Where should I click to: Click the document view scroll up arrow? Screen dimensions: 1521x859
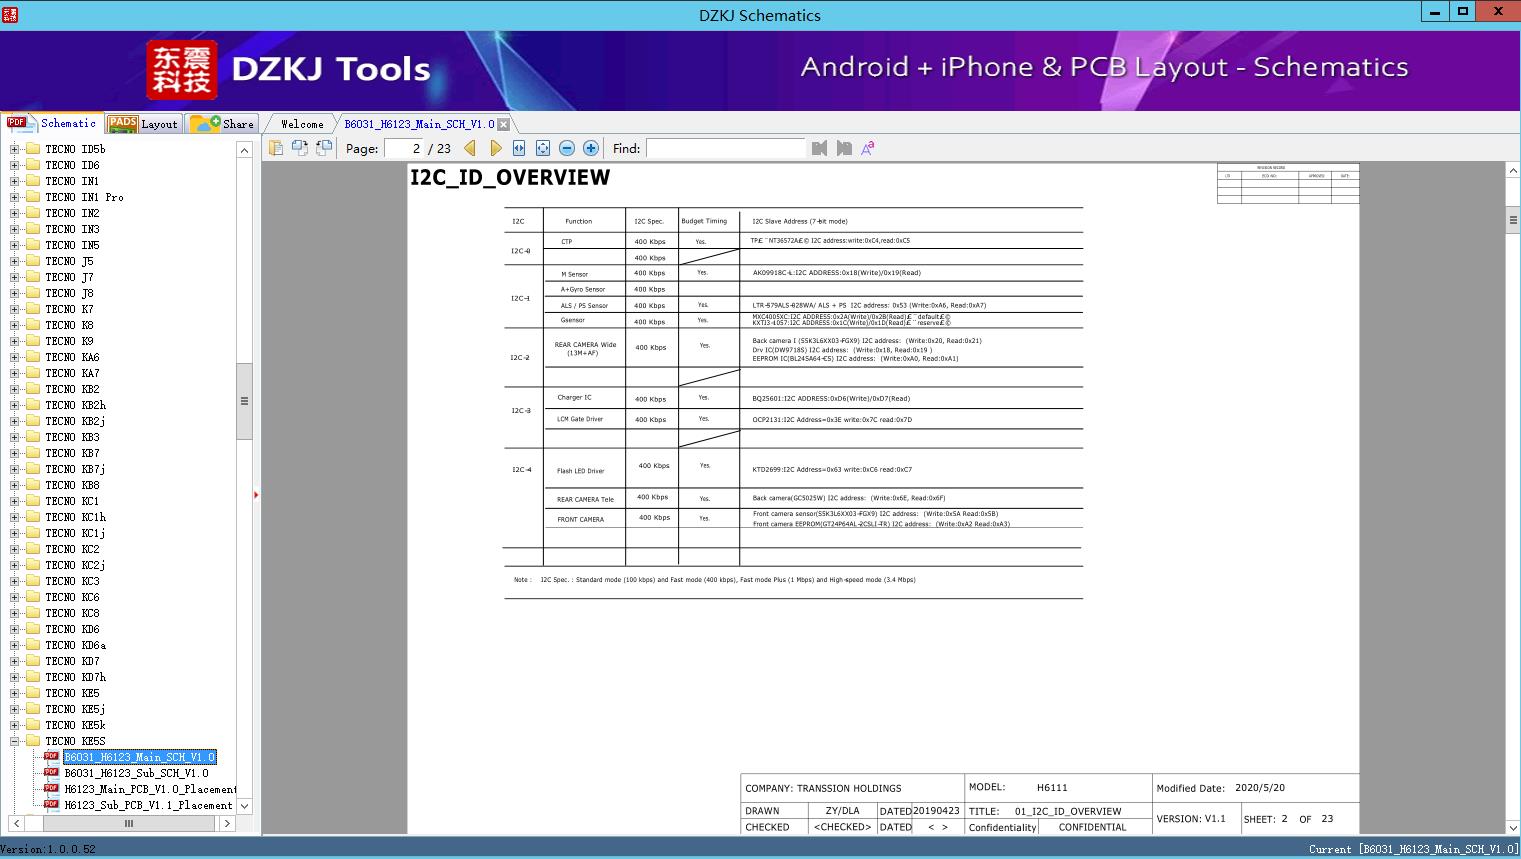click(1513, 171)
